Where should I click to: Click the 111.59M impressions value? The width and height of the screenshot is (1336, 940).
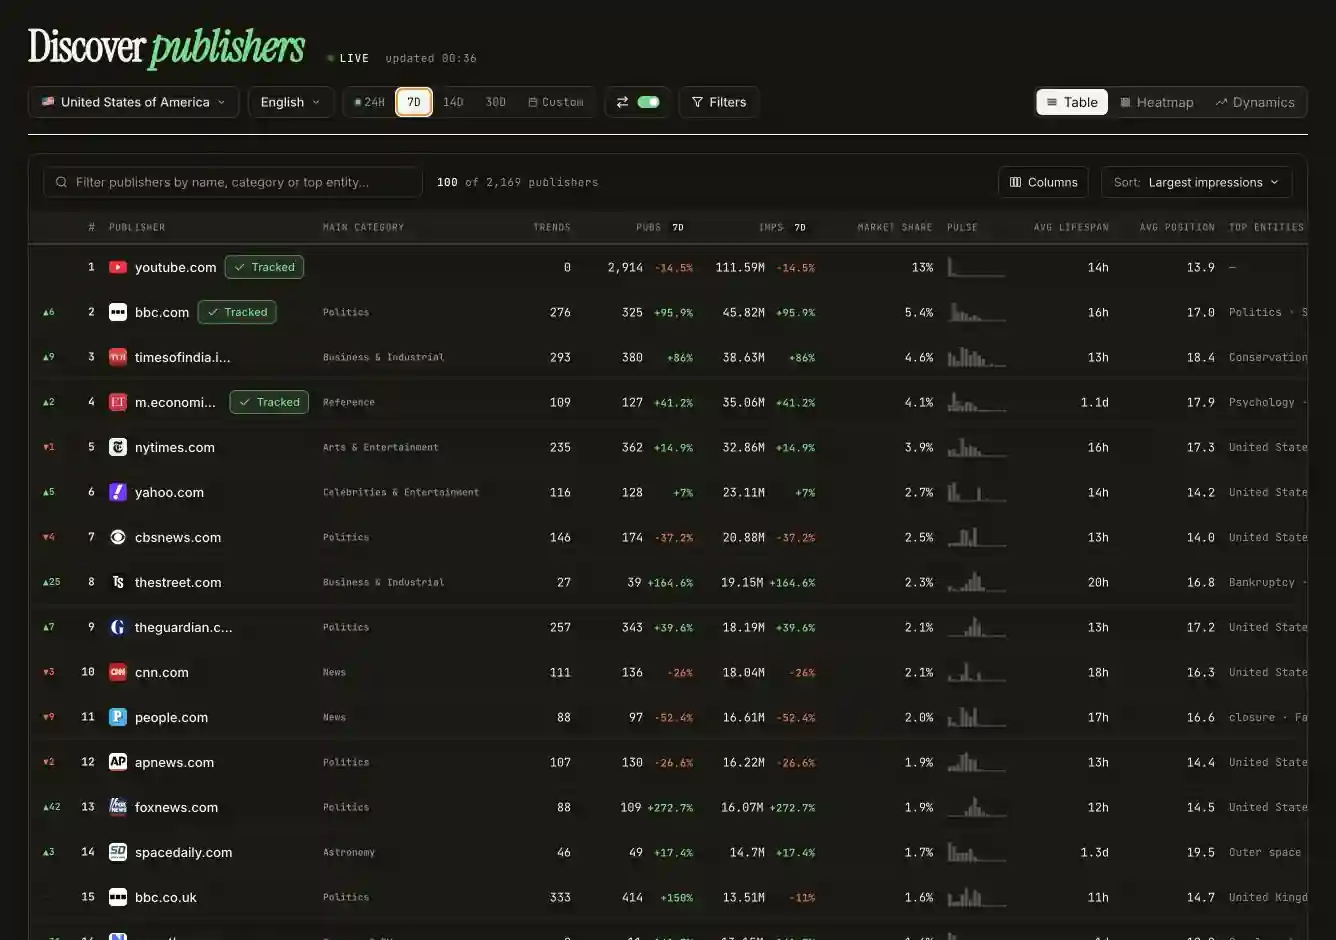click(x=740, y=267)
